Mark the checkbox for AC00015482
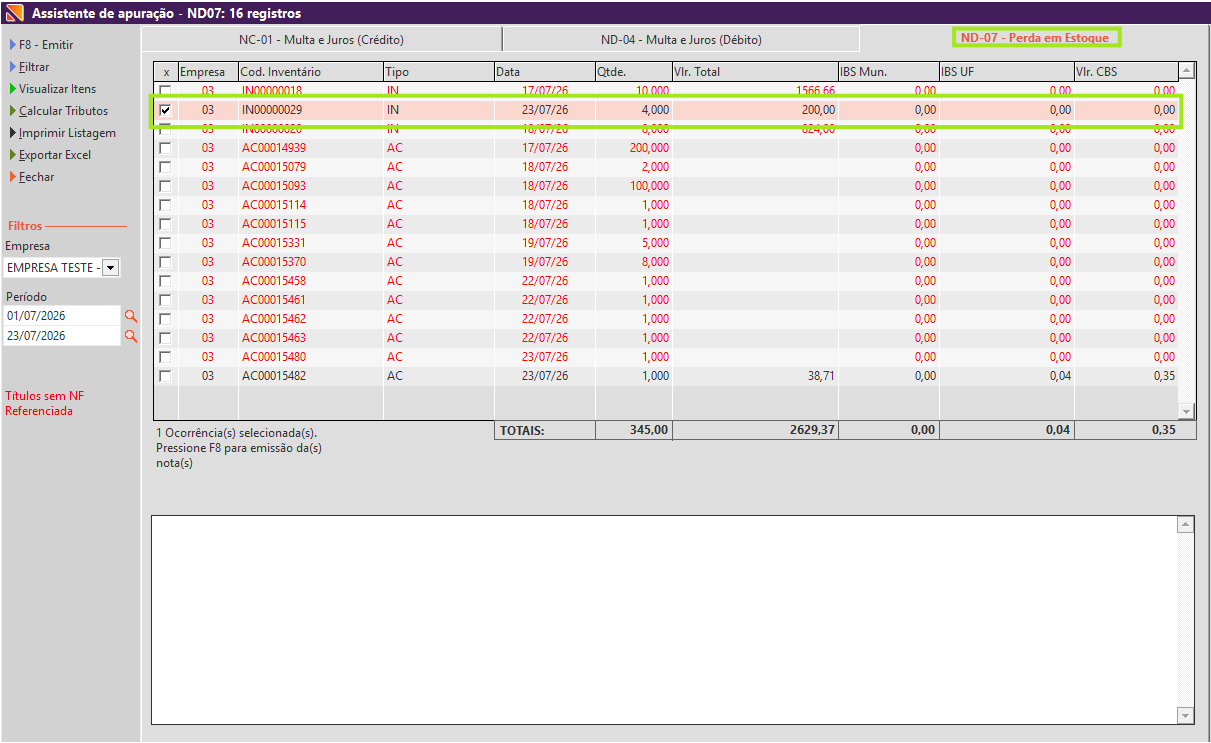 (x=165, y=376)
